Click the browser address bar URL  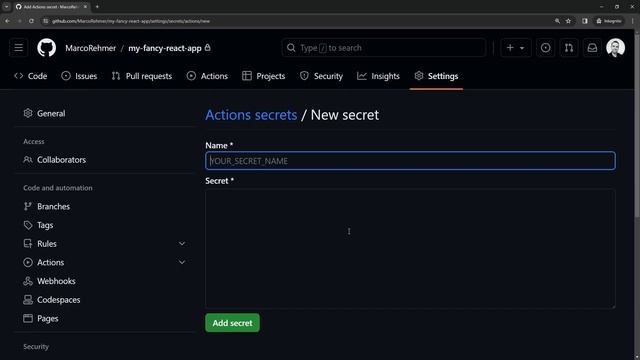pyautogui.click(x=131, y=21)
